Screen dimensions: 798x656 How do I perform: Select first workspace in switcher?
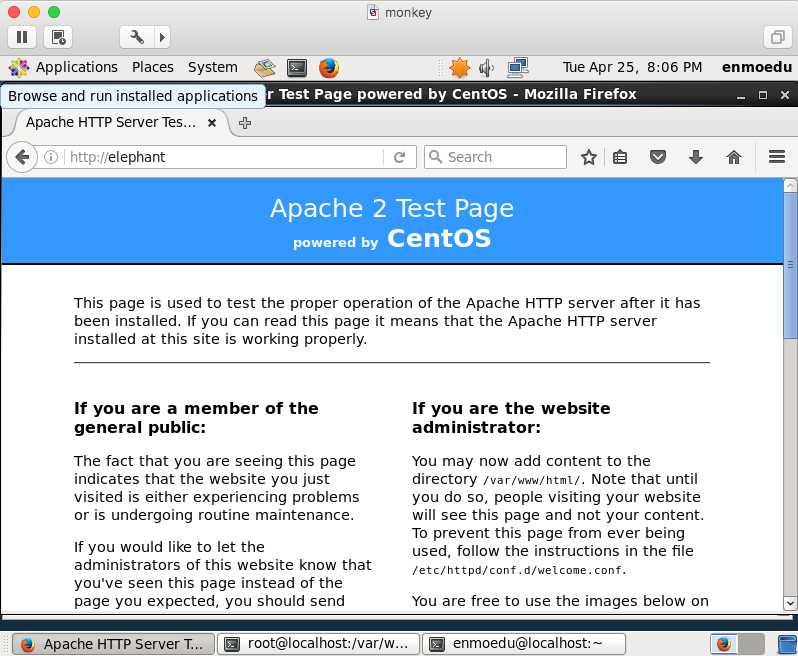coord(724,644)
